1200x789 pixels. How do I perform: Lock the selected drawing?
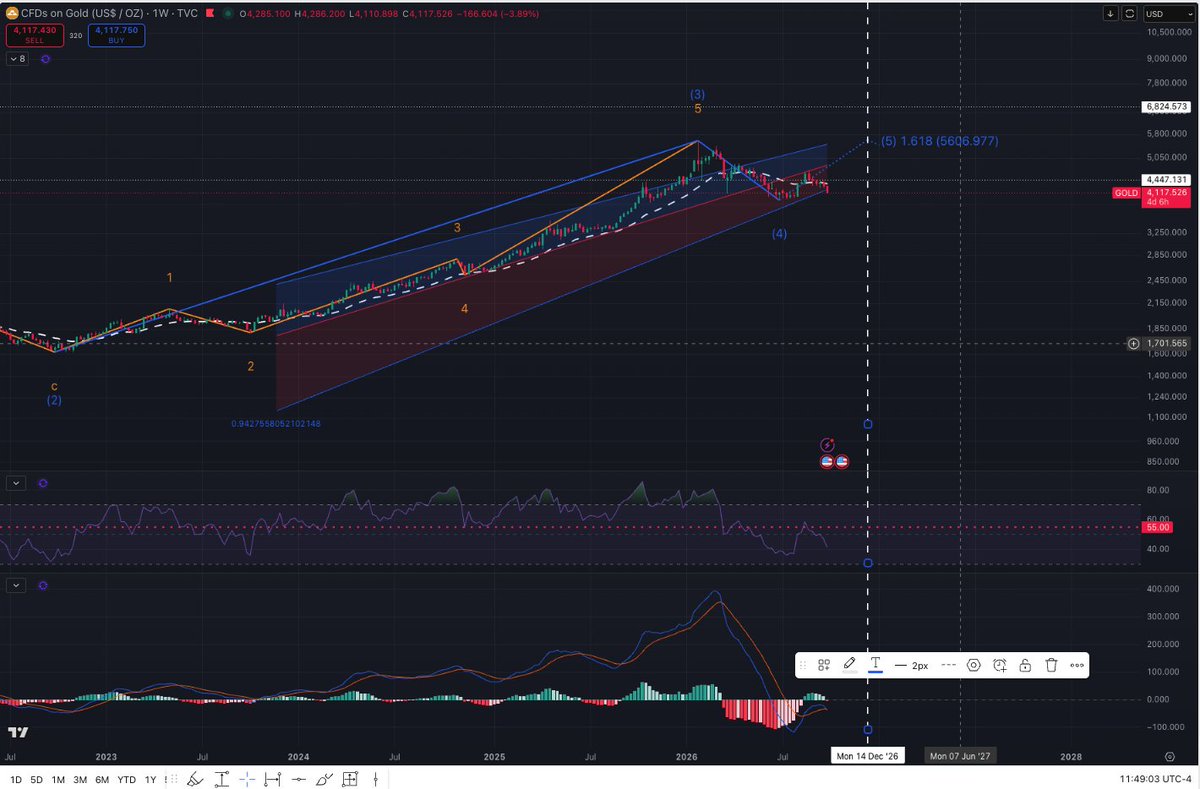[x=1025, y=665]
